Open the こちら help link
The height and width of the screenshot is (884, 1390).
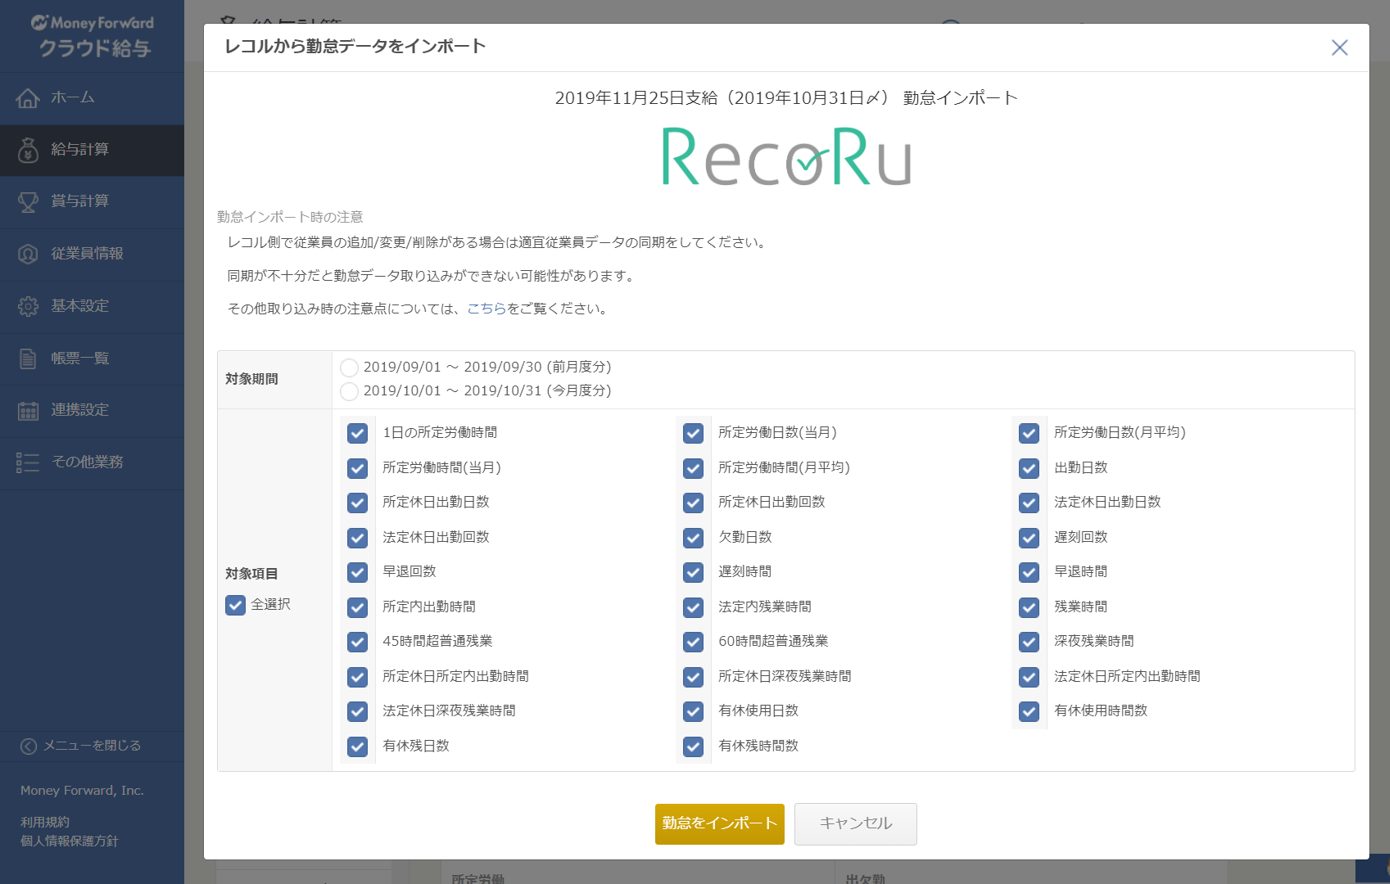coord(485,309)
